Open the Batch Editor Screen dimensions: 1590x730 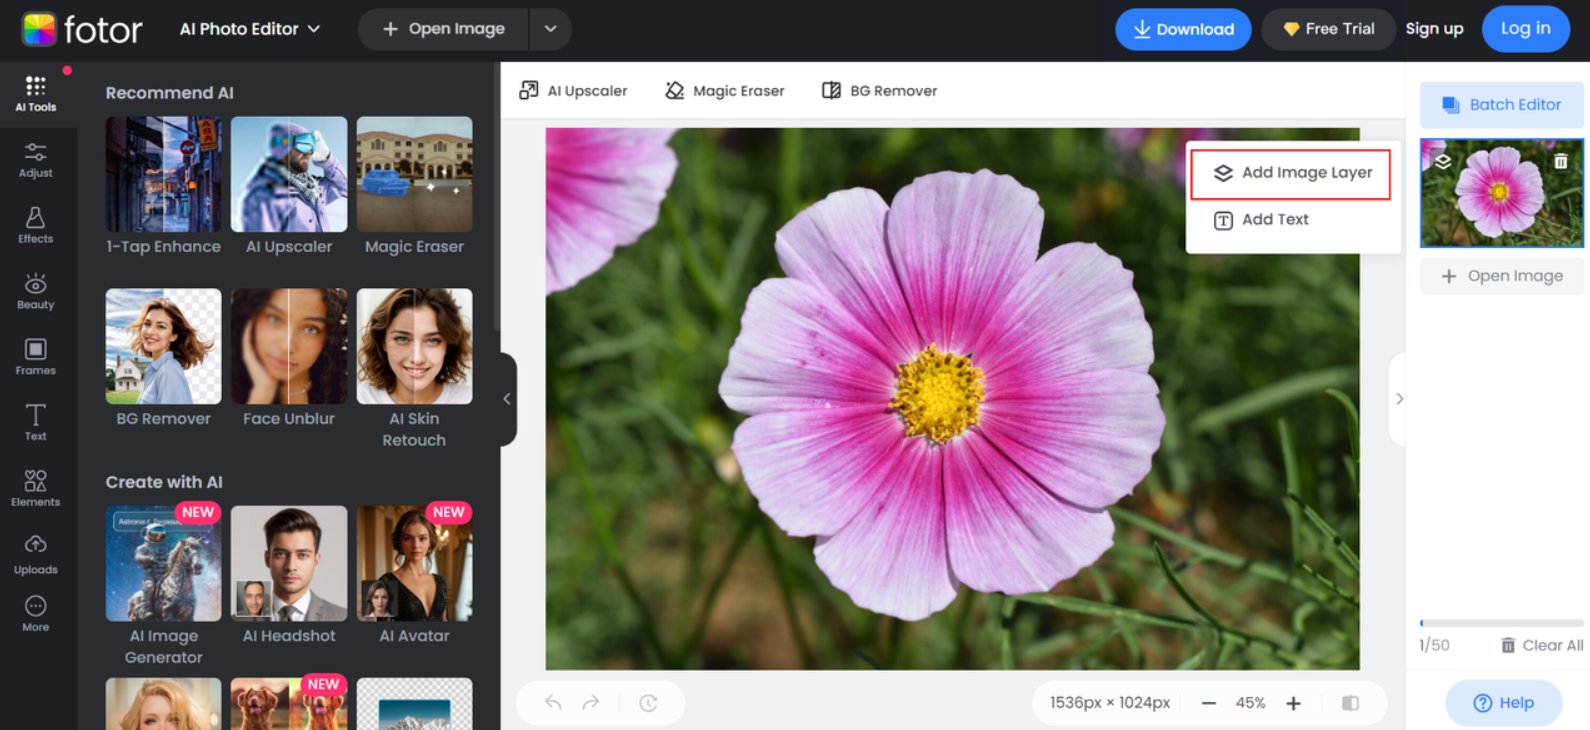point(1501,104)
